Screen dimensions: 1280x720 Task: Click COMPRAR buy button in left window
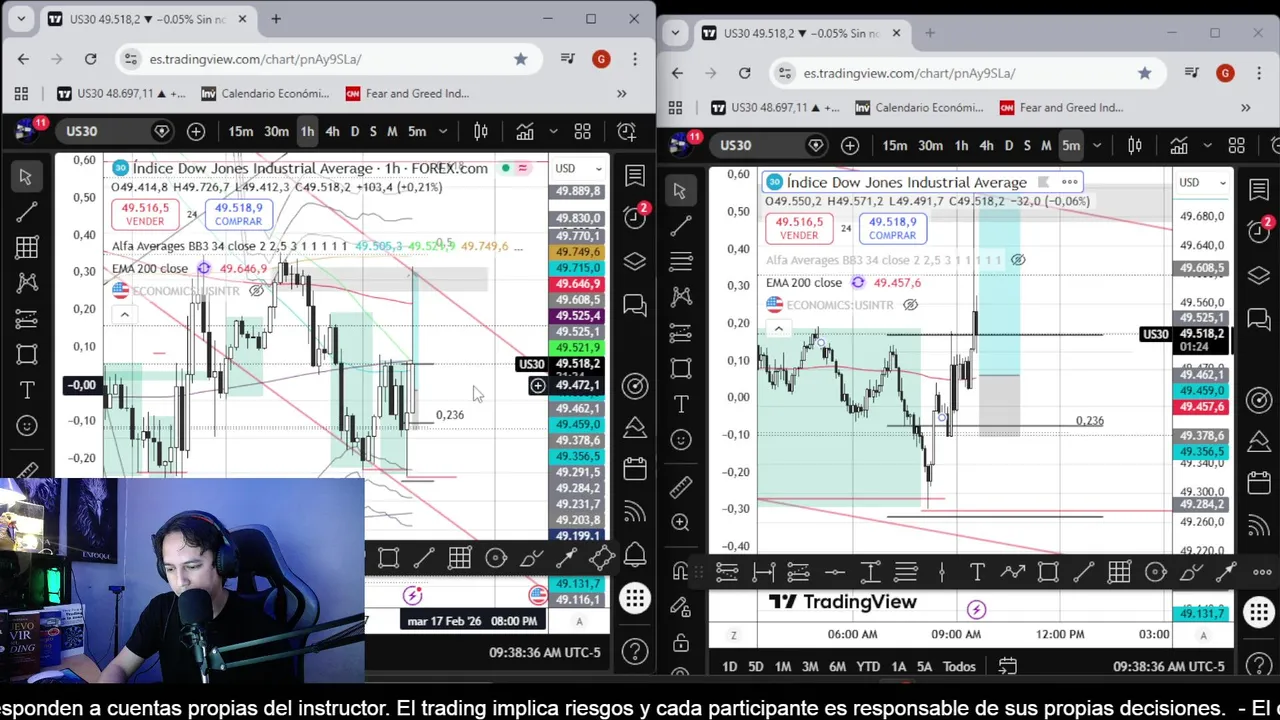238,214
